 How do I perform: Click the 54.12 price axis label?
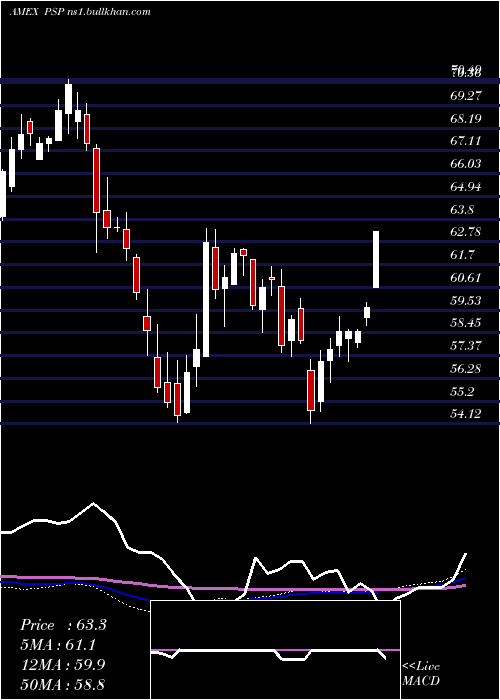coord(466,414)
